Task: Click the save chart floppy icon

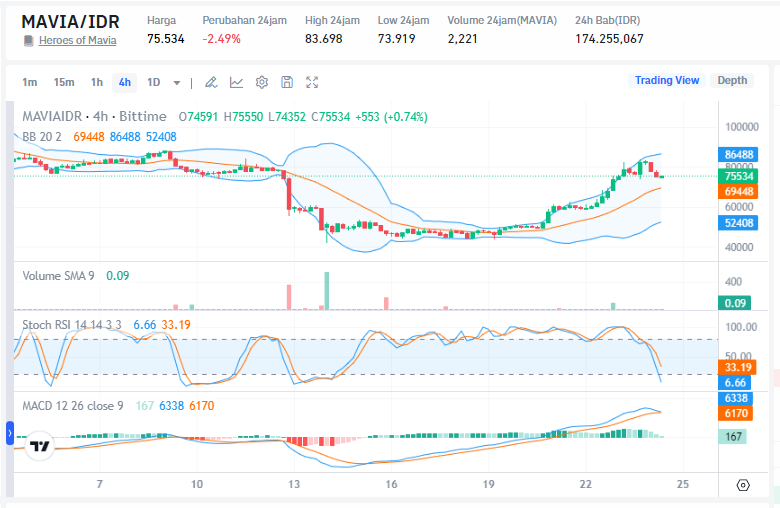Action: (287, 82)
